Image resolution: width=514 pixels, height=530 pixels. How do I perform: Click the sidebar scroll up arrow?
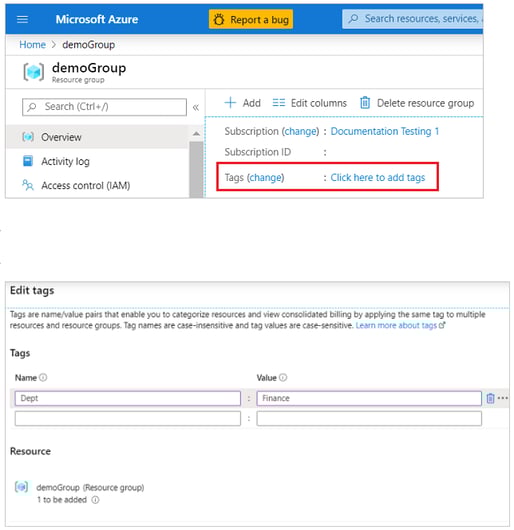(x=196, y=134)
